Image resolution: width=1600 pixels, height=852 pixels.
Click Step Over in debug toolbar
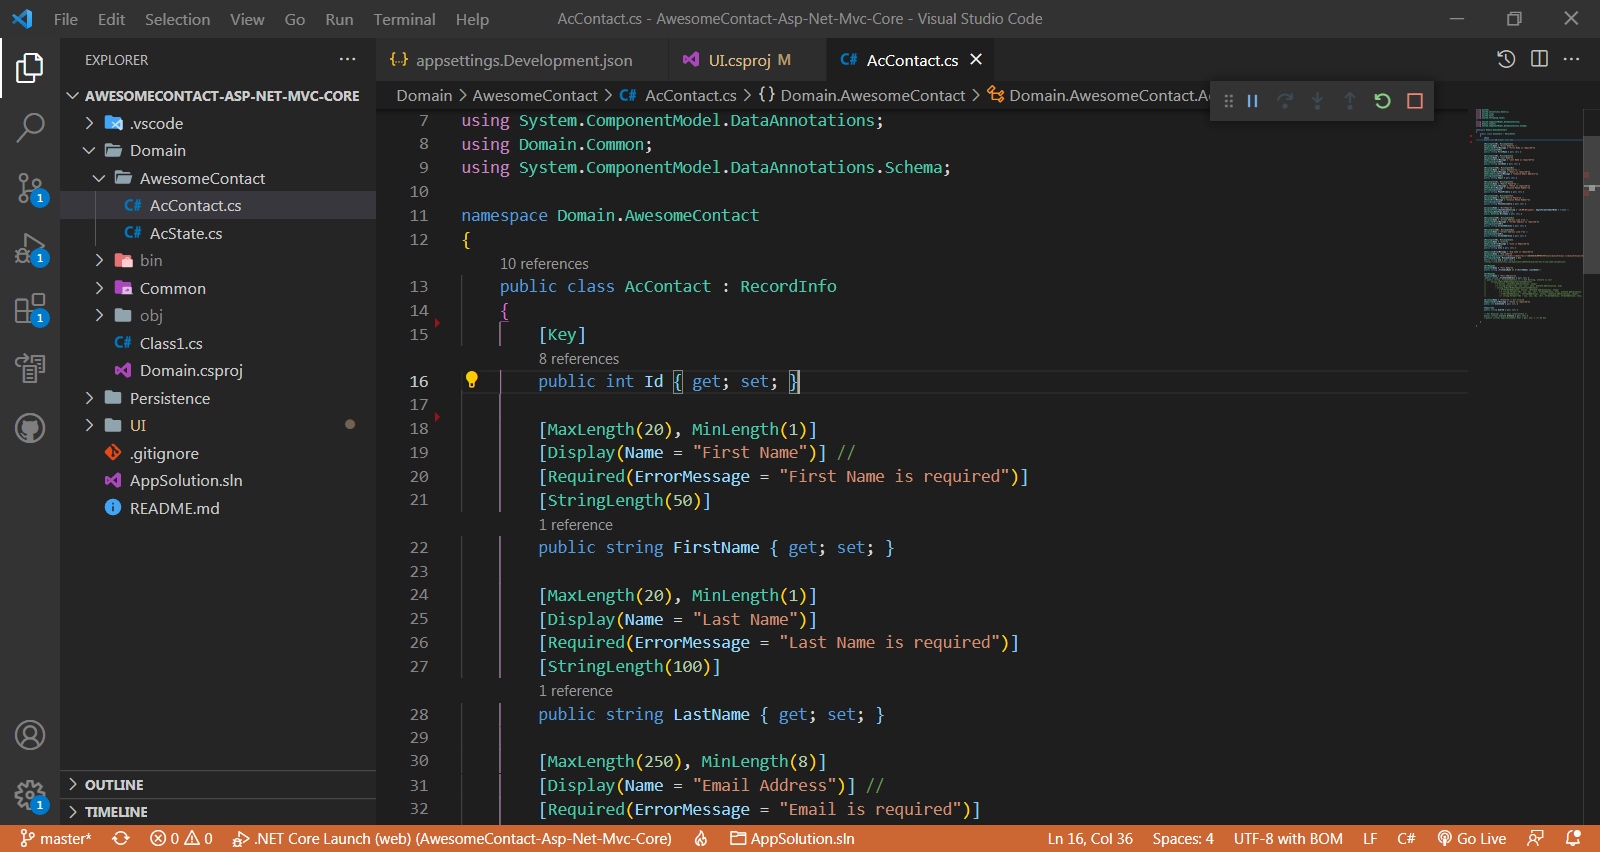(1285, 101)
